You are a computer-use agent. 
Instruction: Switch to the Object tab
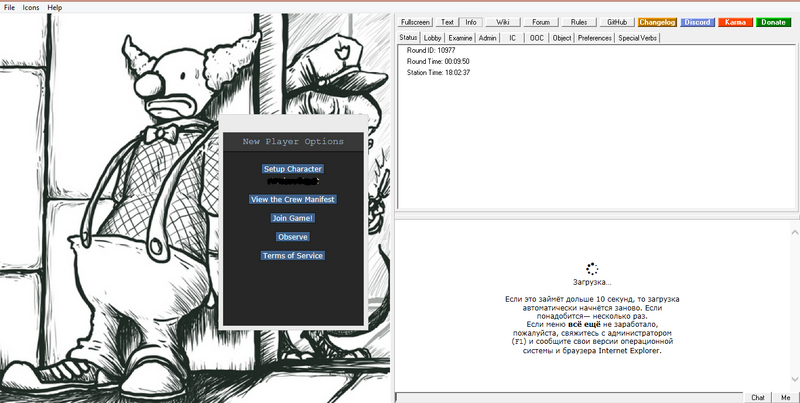coord(562,38)
